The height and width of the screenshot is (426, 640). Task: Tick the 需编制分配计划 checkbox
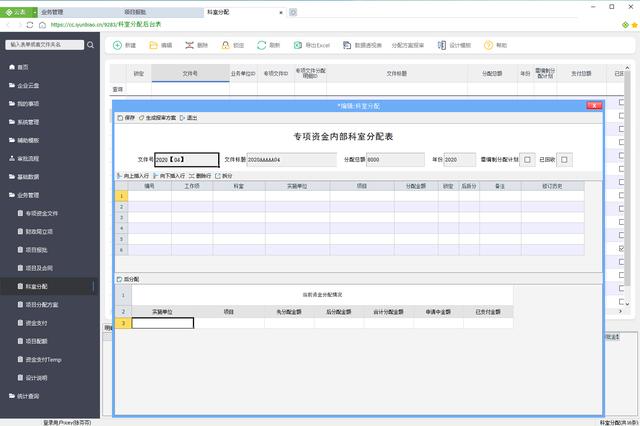(x=527, y=160)
